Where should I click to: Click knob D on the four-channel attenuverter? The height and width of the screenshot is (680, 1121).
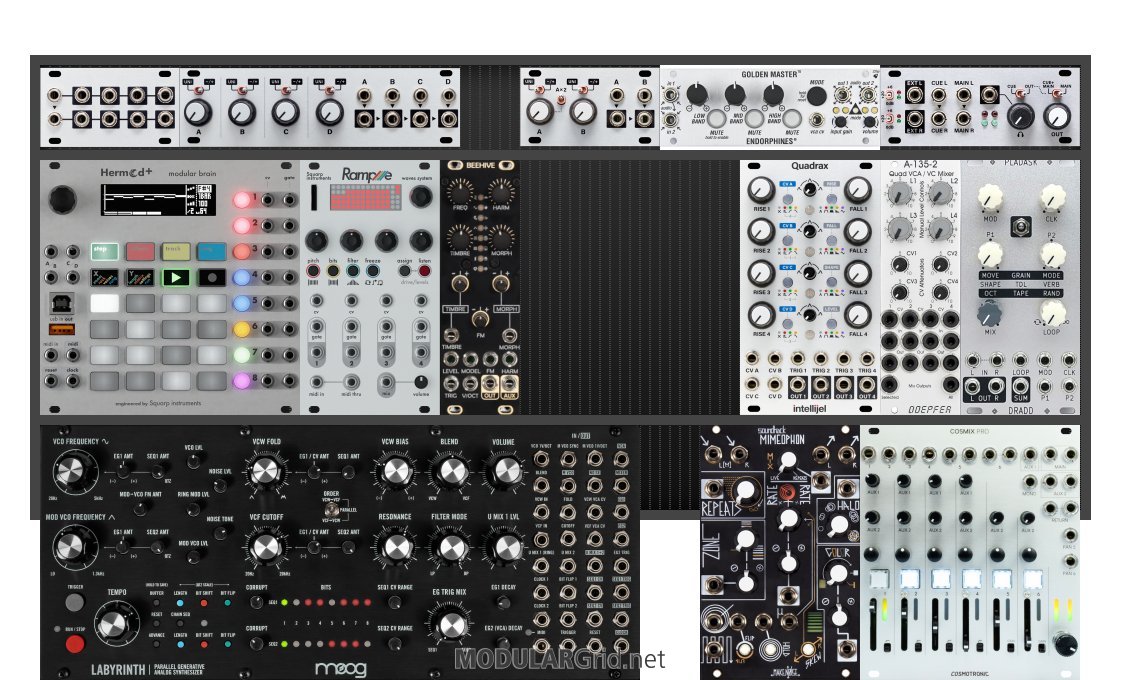(x=330, y=113)
